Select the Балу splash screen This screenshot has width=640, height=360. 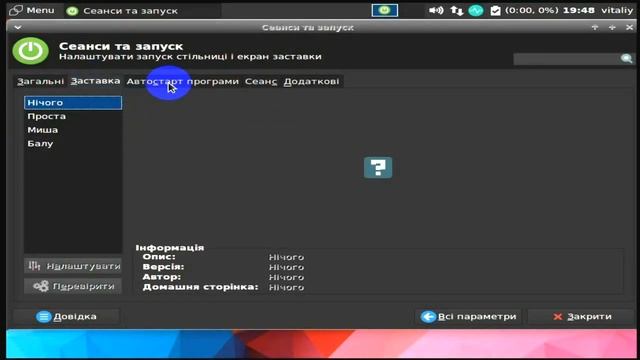click(x=73, y=144)
